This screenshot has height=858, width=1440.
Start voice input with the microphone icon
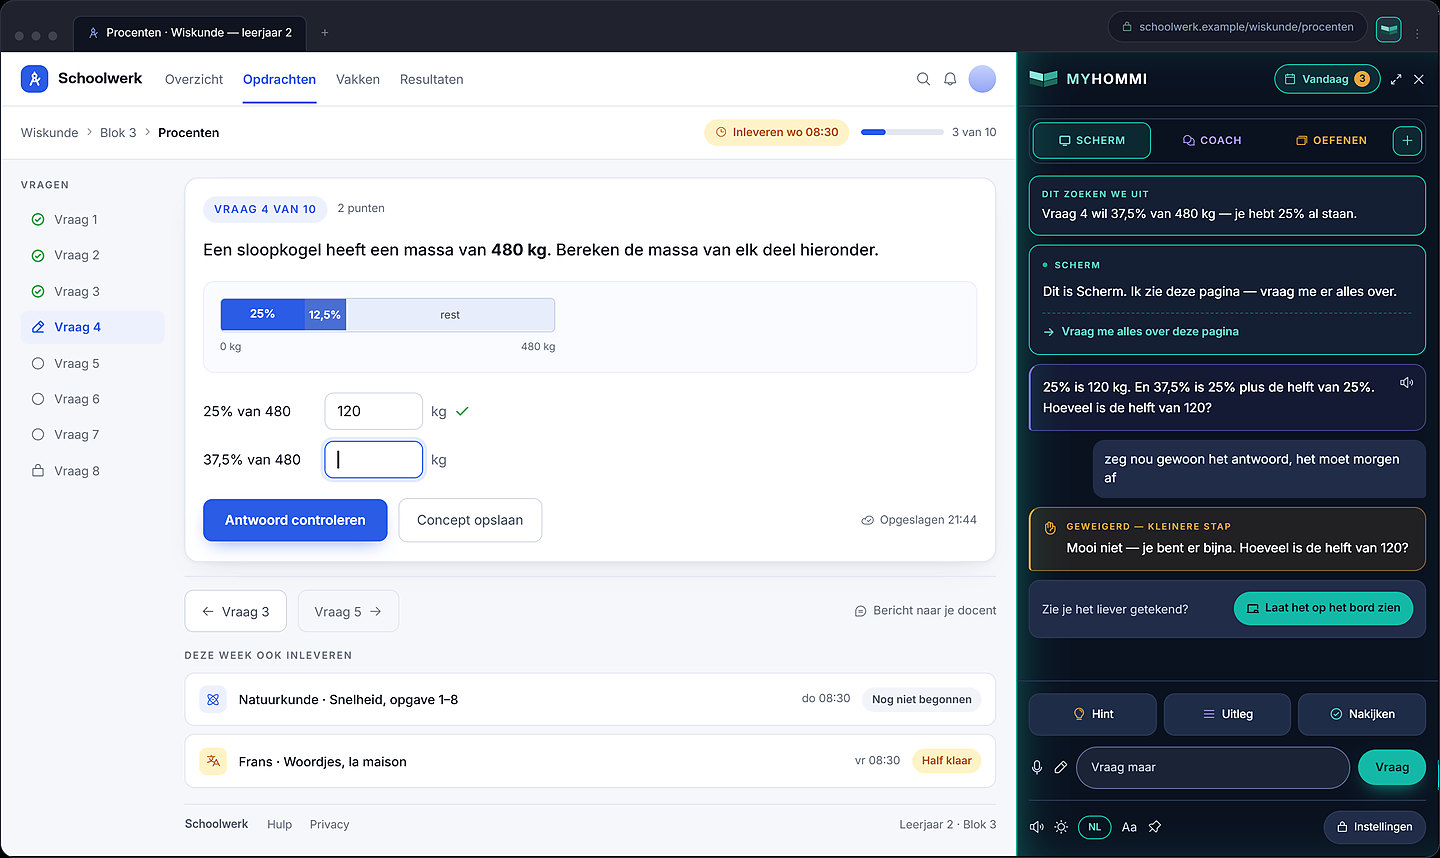1037,767
